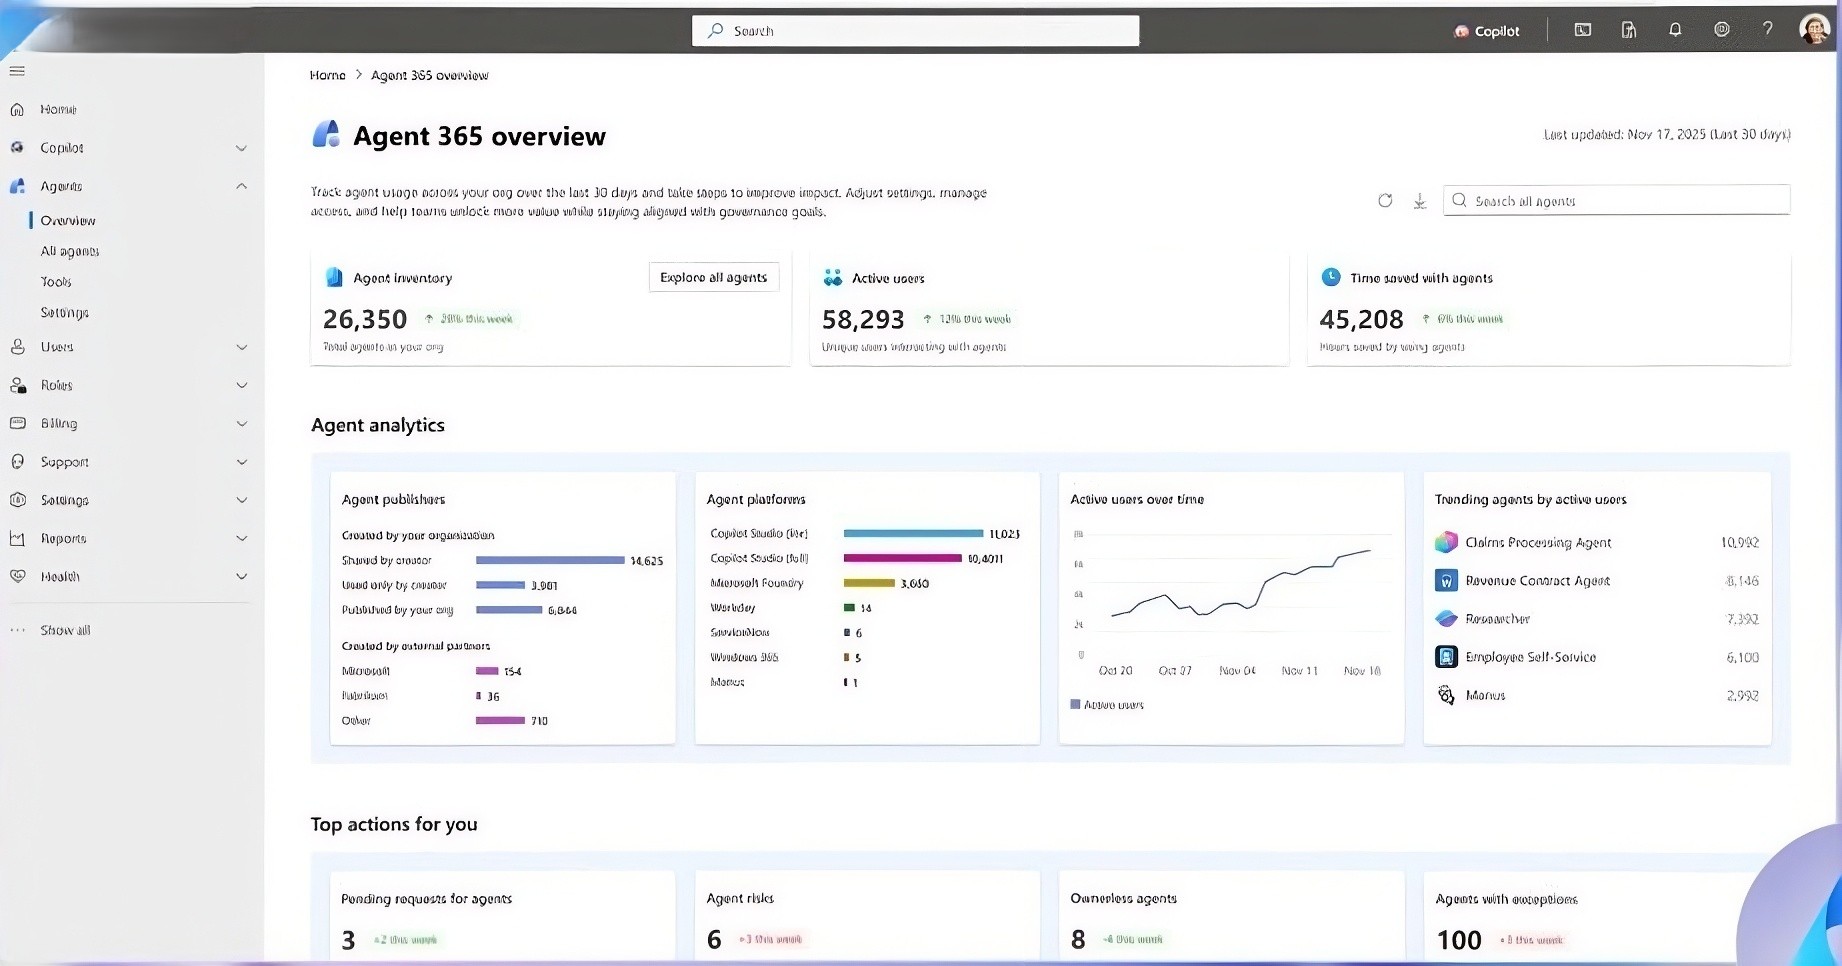The width and height of the screenshot is (1842, 966).
Task: Expand the Support section chevron
Action: pos(241,462)
